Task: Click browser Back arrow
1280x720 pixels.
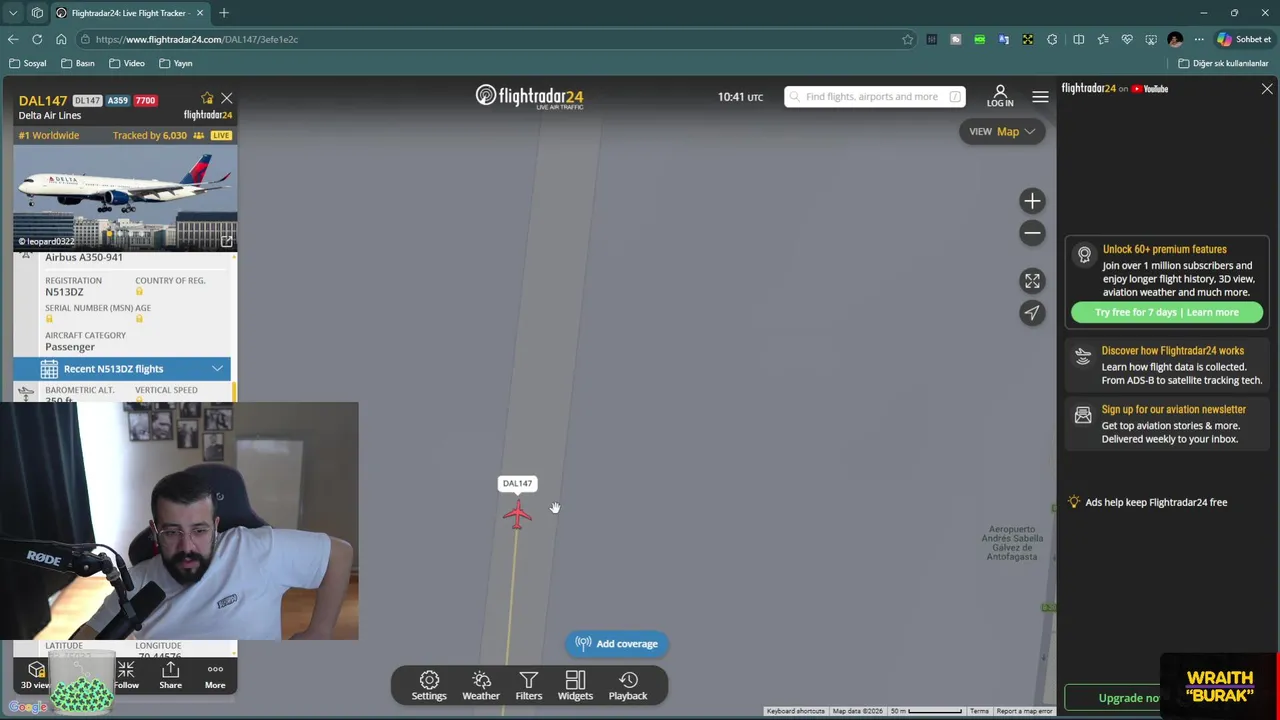Action: coord(13,39)
